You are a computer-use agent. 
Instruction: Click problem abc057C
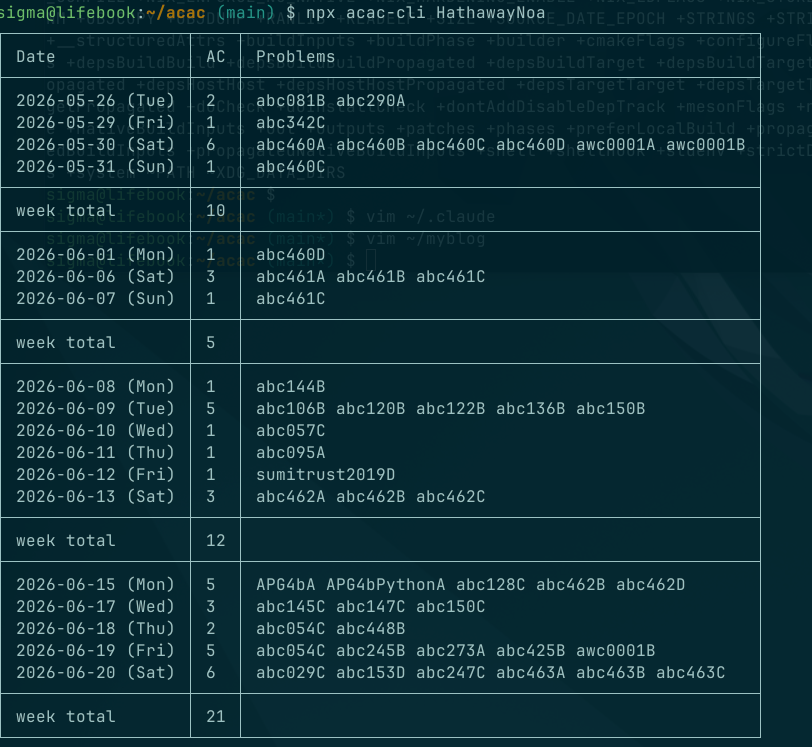tap(291, 431)
